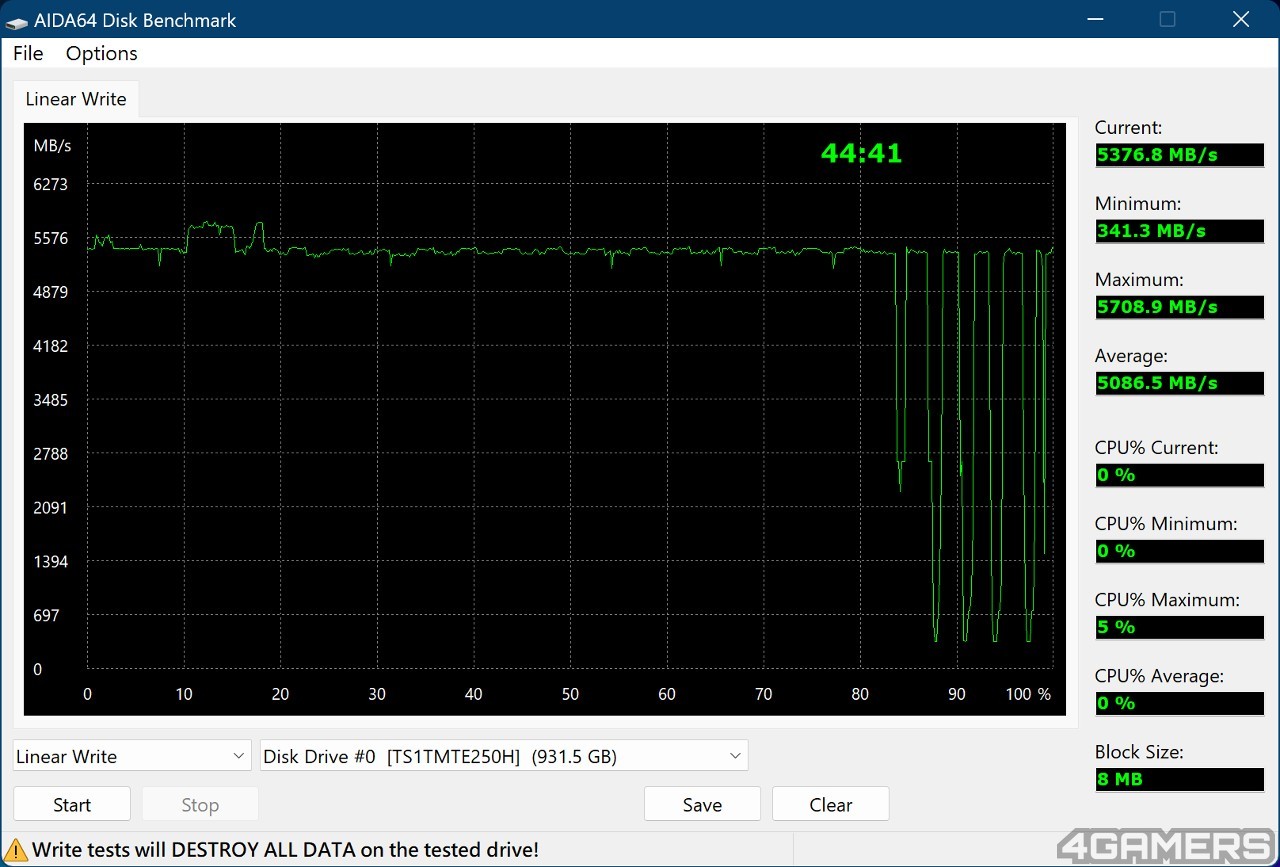The width and height of the screenshot is (1280, 867).
Task: Click the Stop button
Action: pos(200,805)
